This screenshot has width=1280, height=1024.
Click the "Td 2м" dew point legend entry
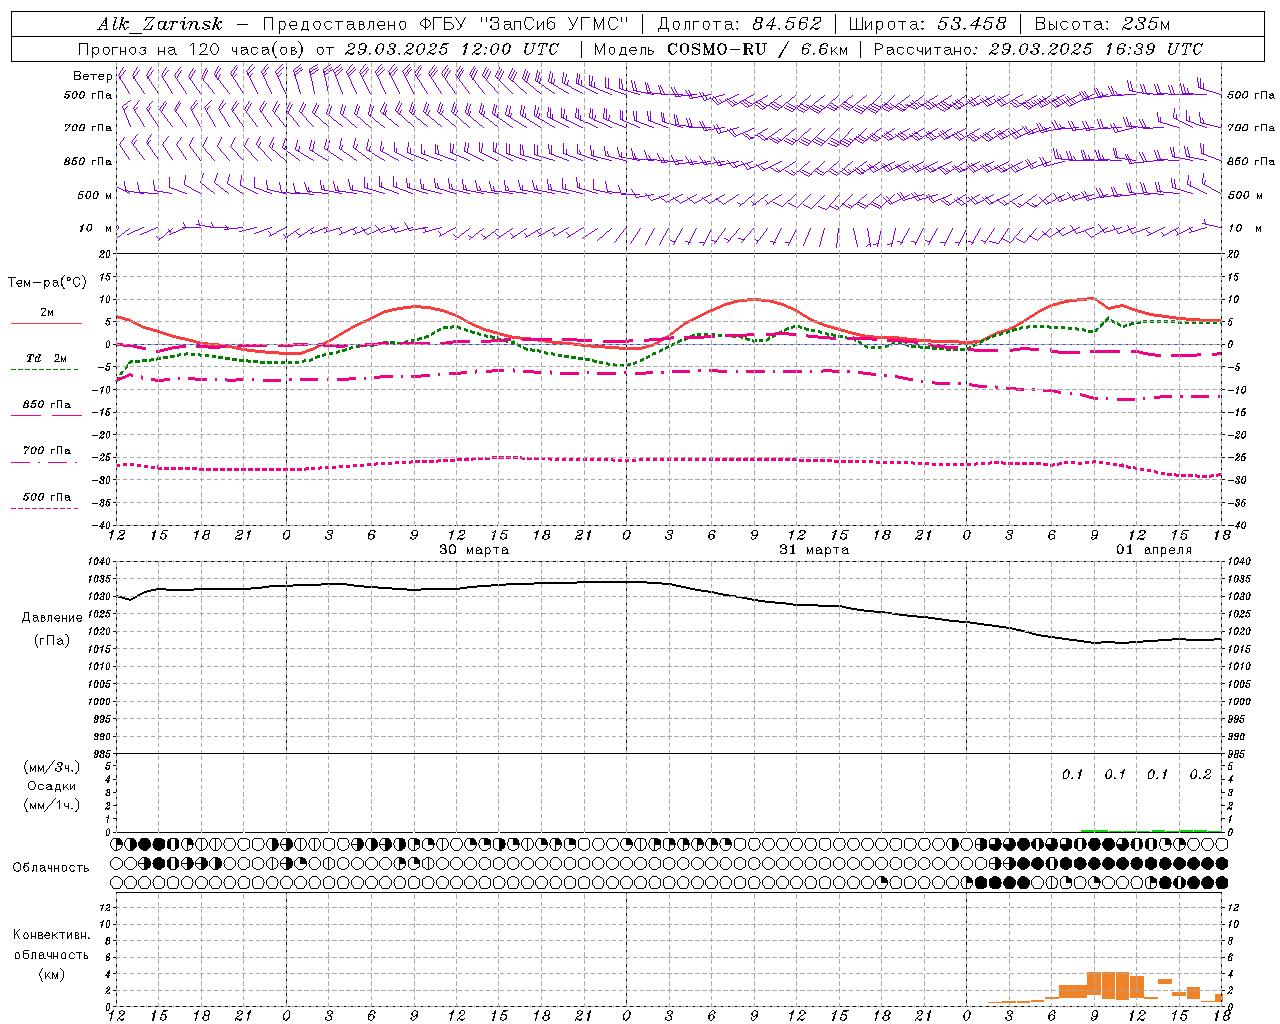(x=46, y=358)
